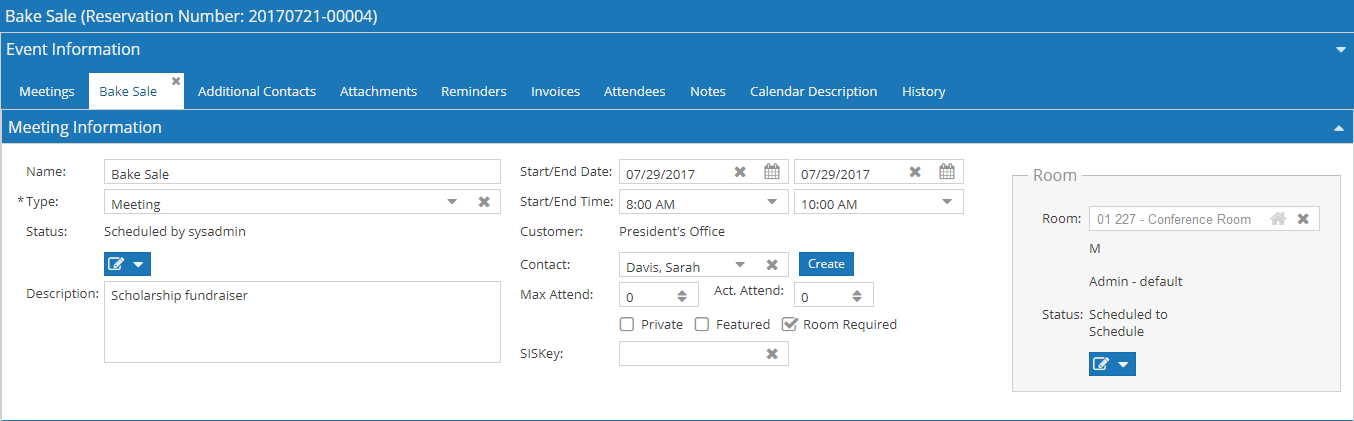Close the Bake Sale tab

[x=176, y=80]
